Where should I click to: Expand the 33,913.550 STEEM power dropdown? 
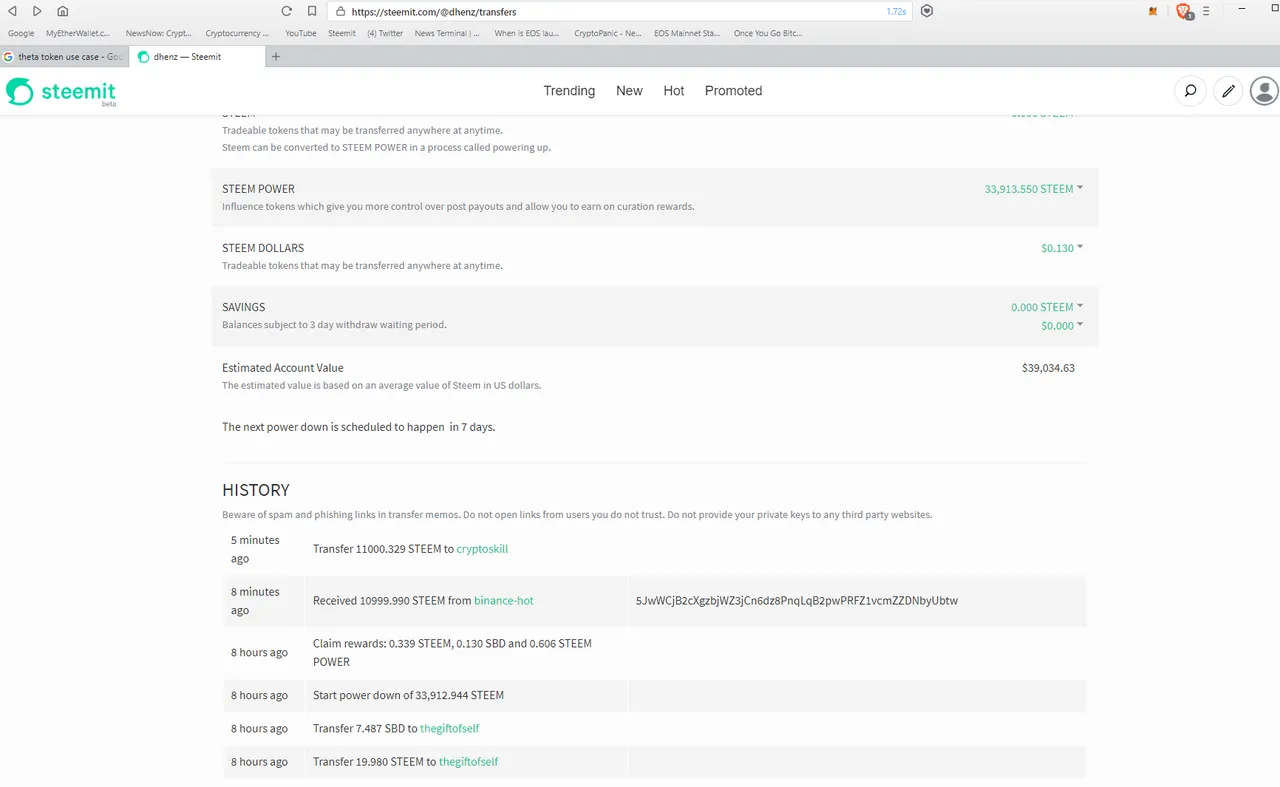coord(1033,188)
